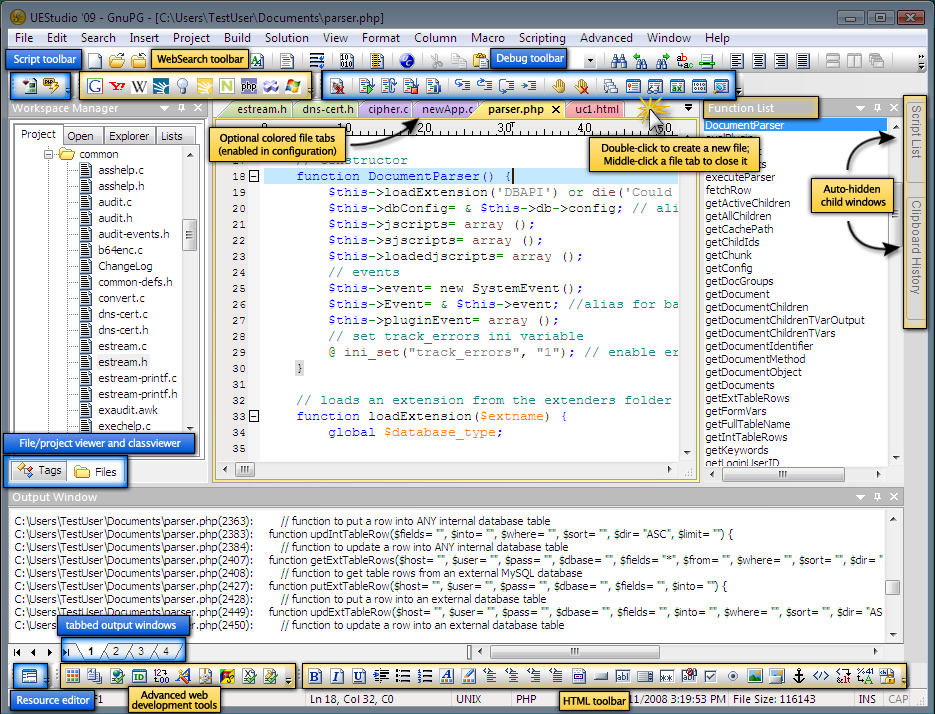Click the editor horizontal scrollbar thumb
Viewport: 935px width, 714px height.
tap(244, 469)
